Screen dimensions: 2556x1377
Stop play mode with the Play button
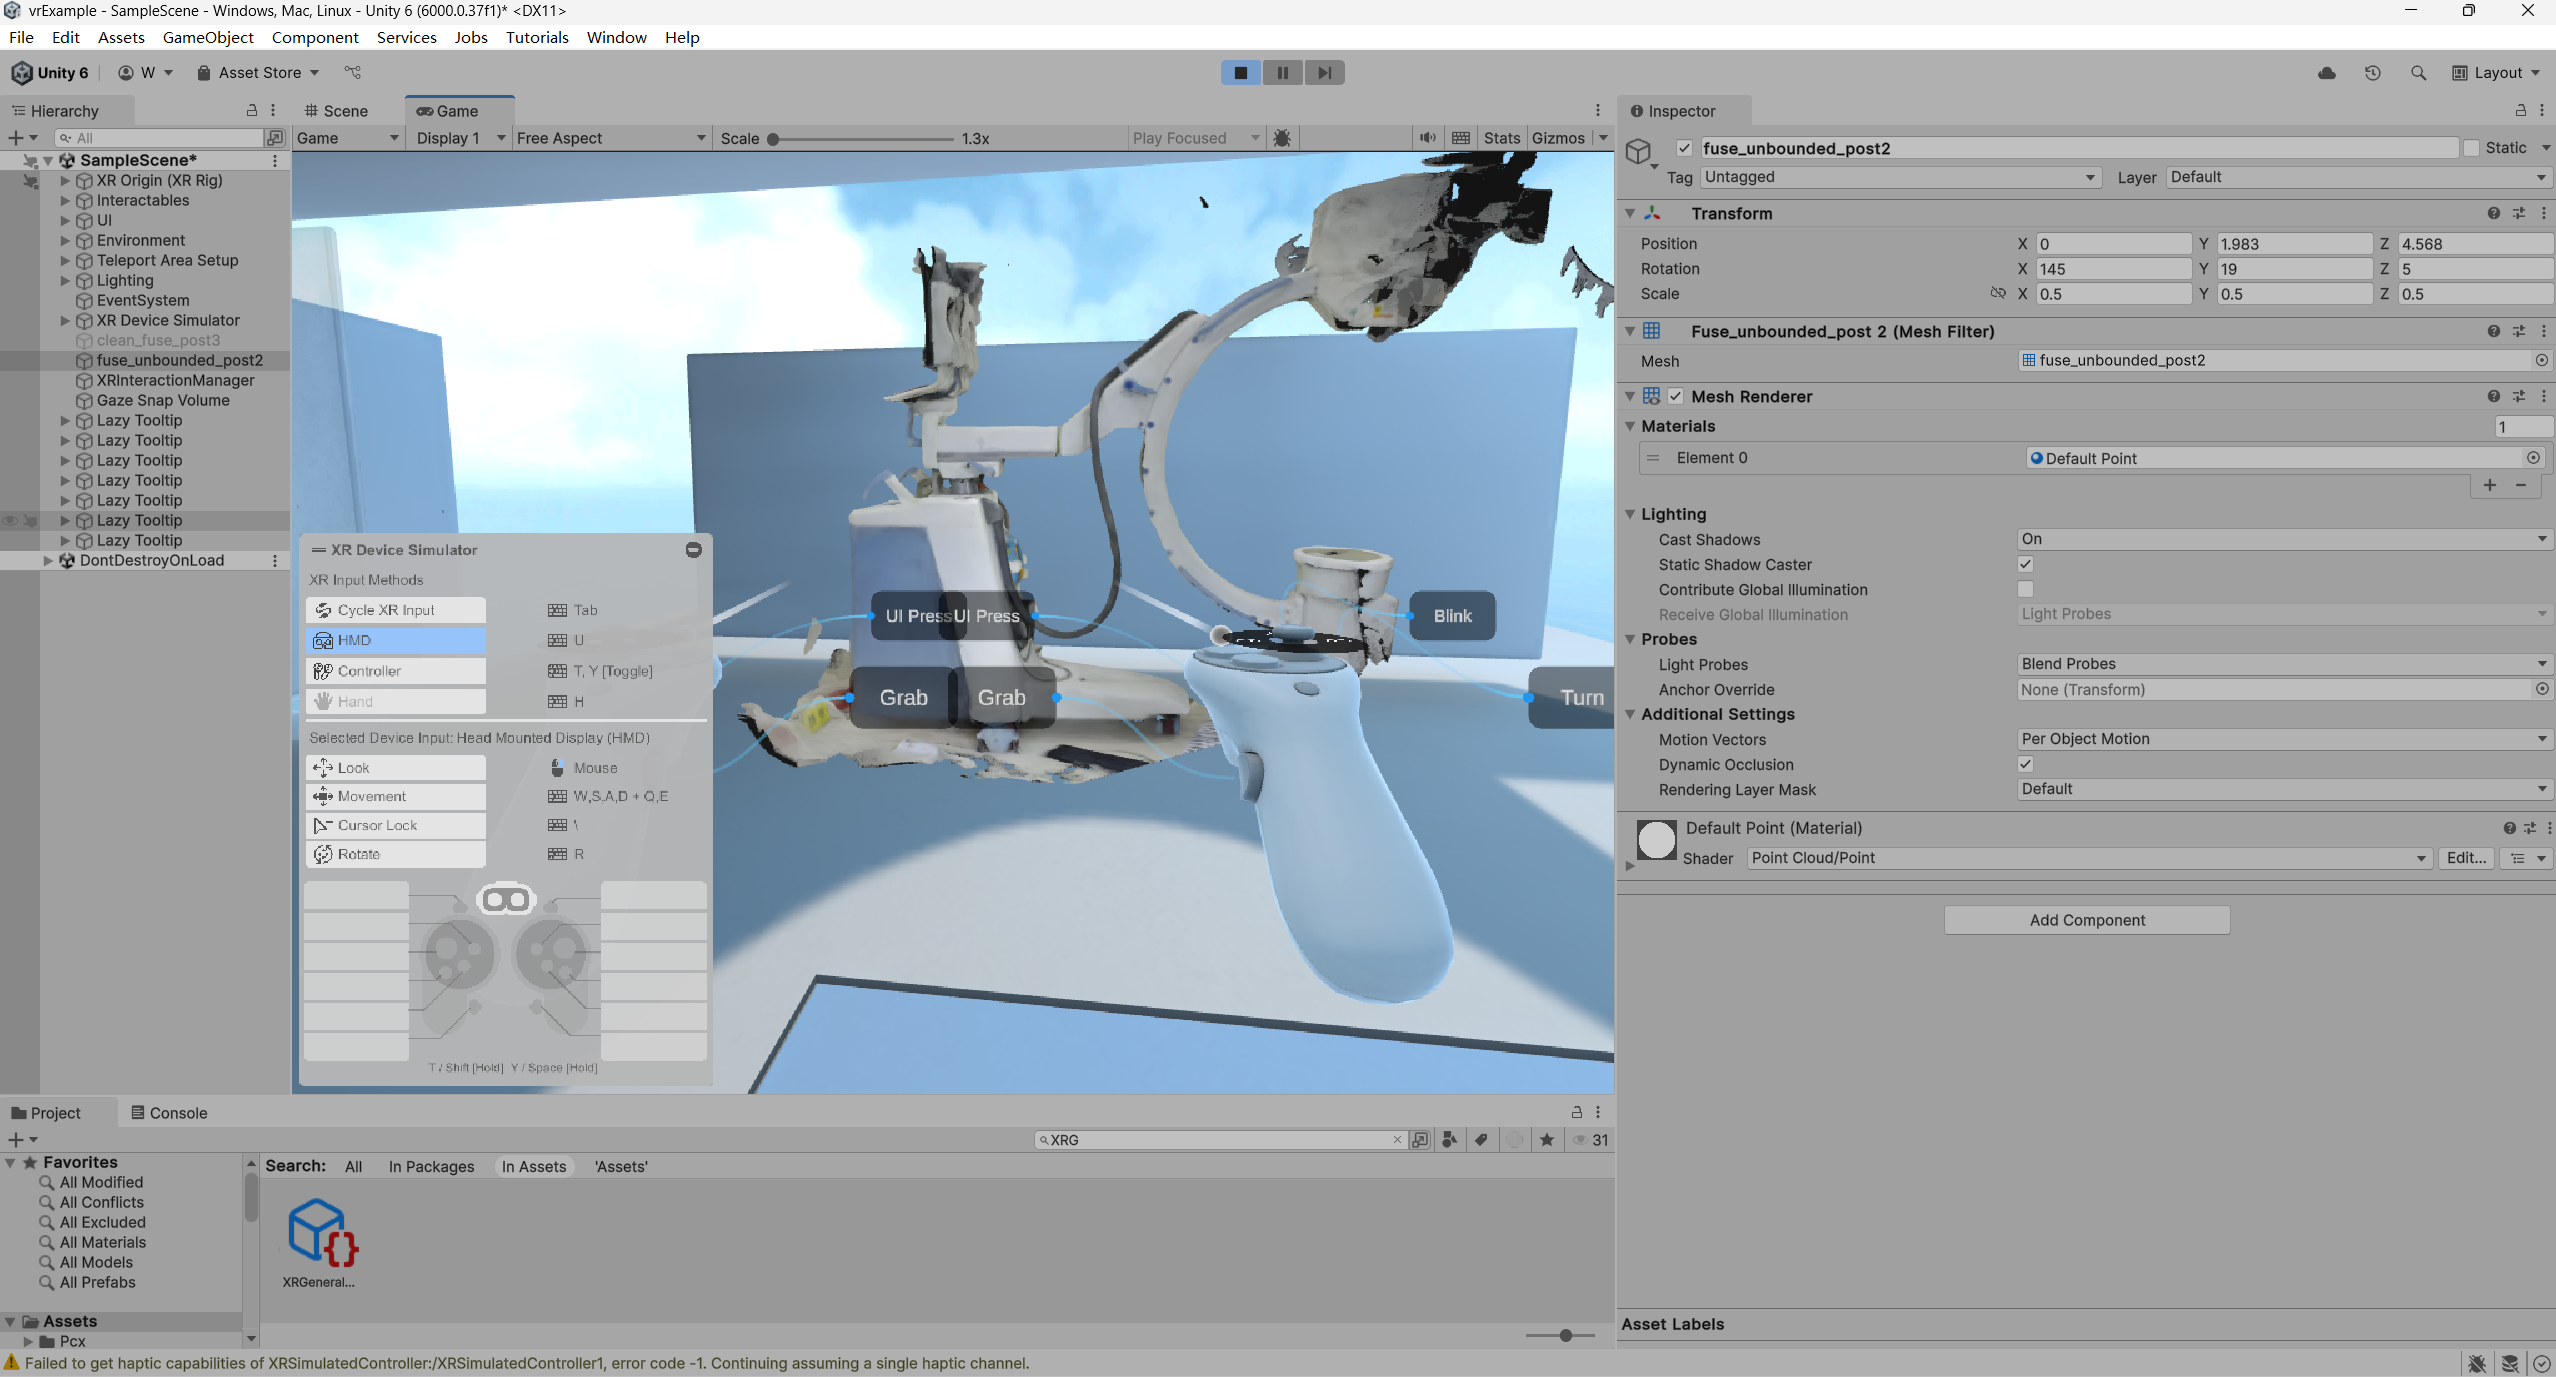(x=1240, y=72)
